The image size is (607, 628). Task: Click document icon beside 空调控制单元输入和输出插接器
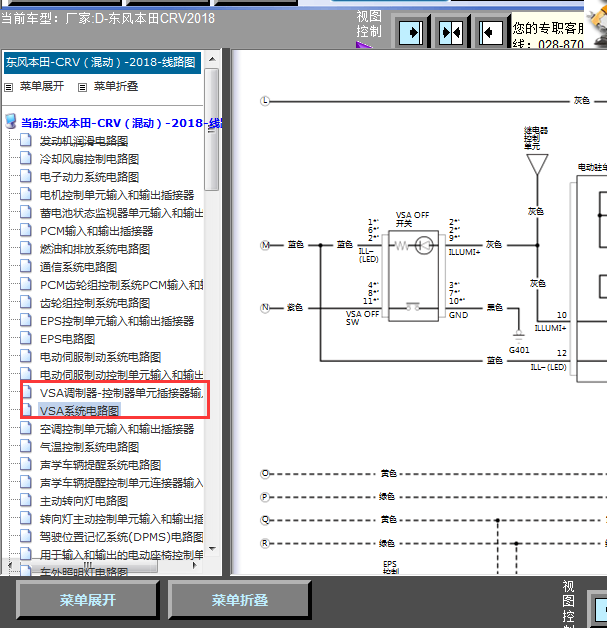[x=26, y=429]
